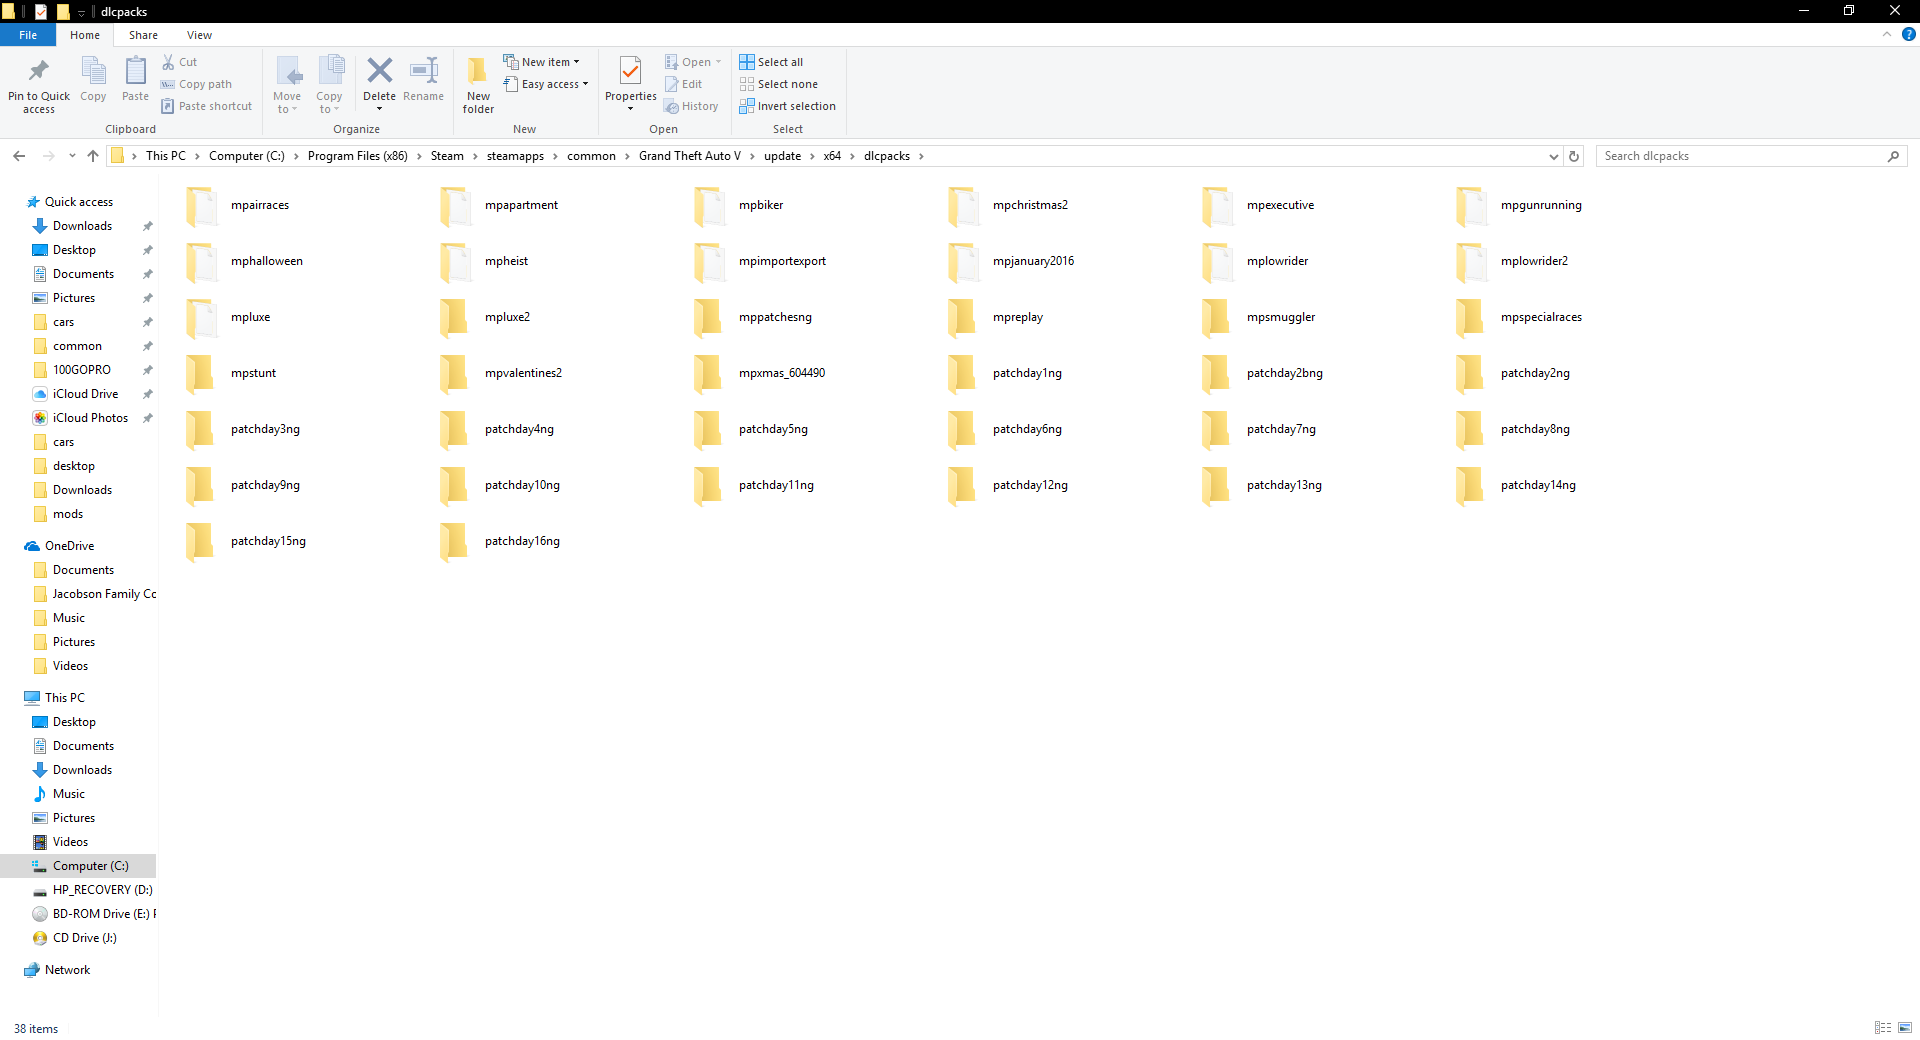The width and height of the screenshot is (1920, 1040).
Task: Click Grand Theft Auto V breadcrumb
Action: pyautogui.click(x=690, y=156)
